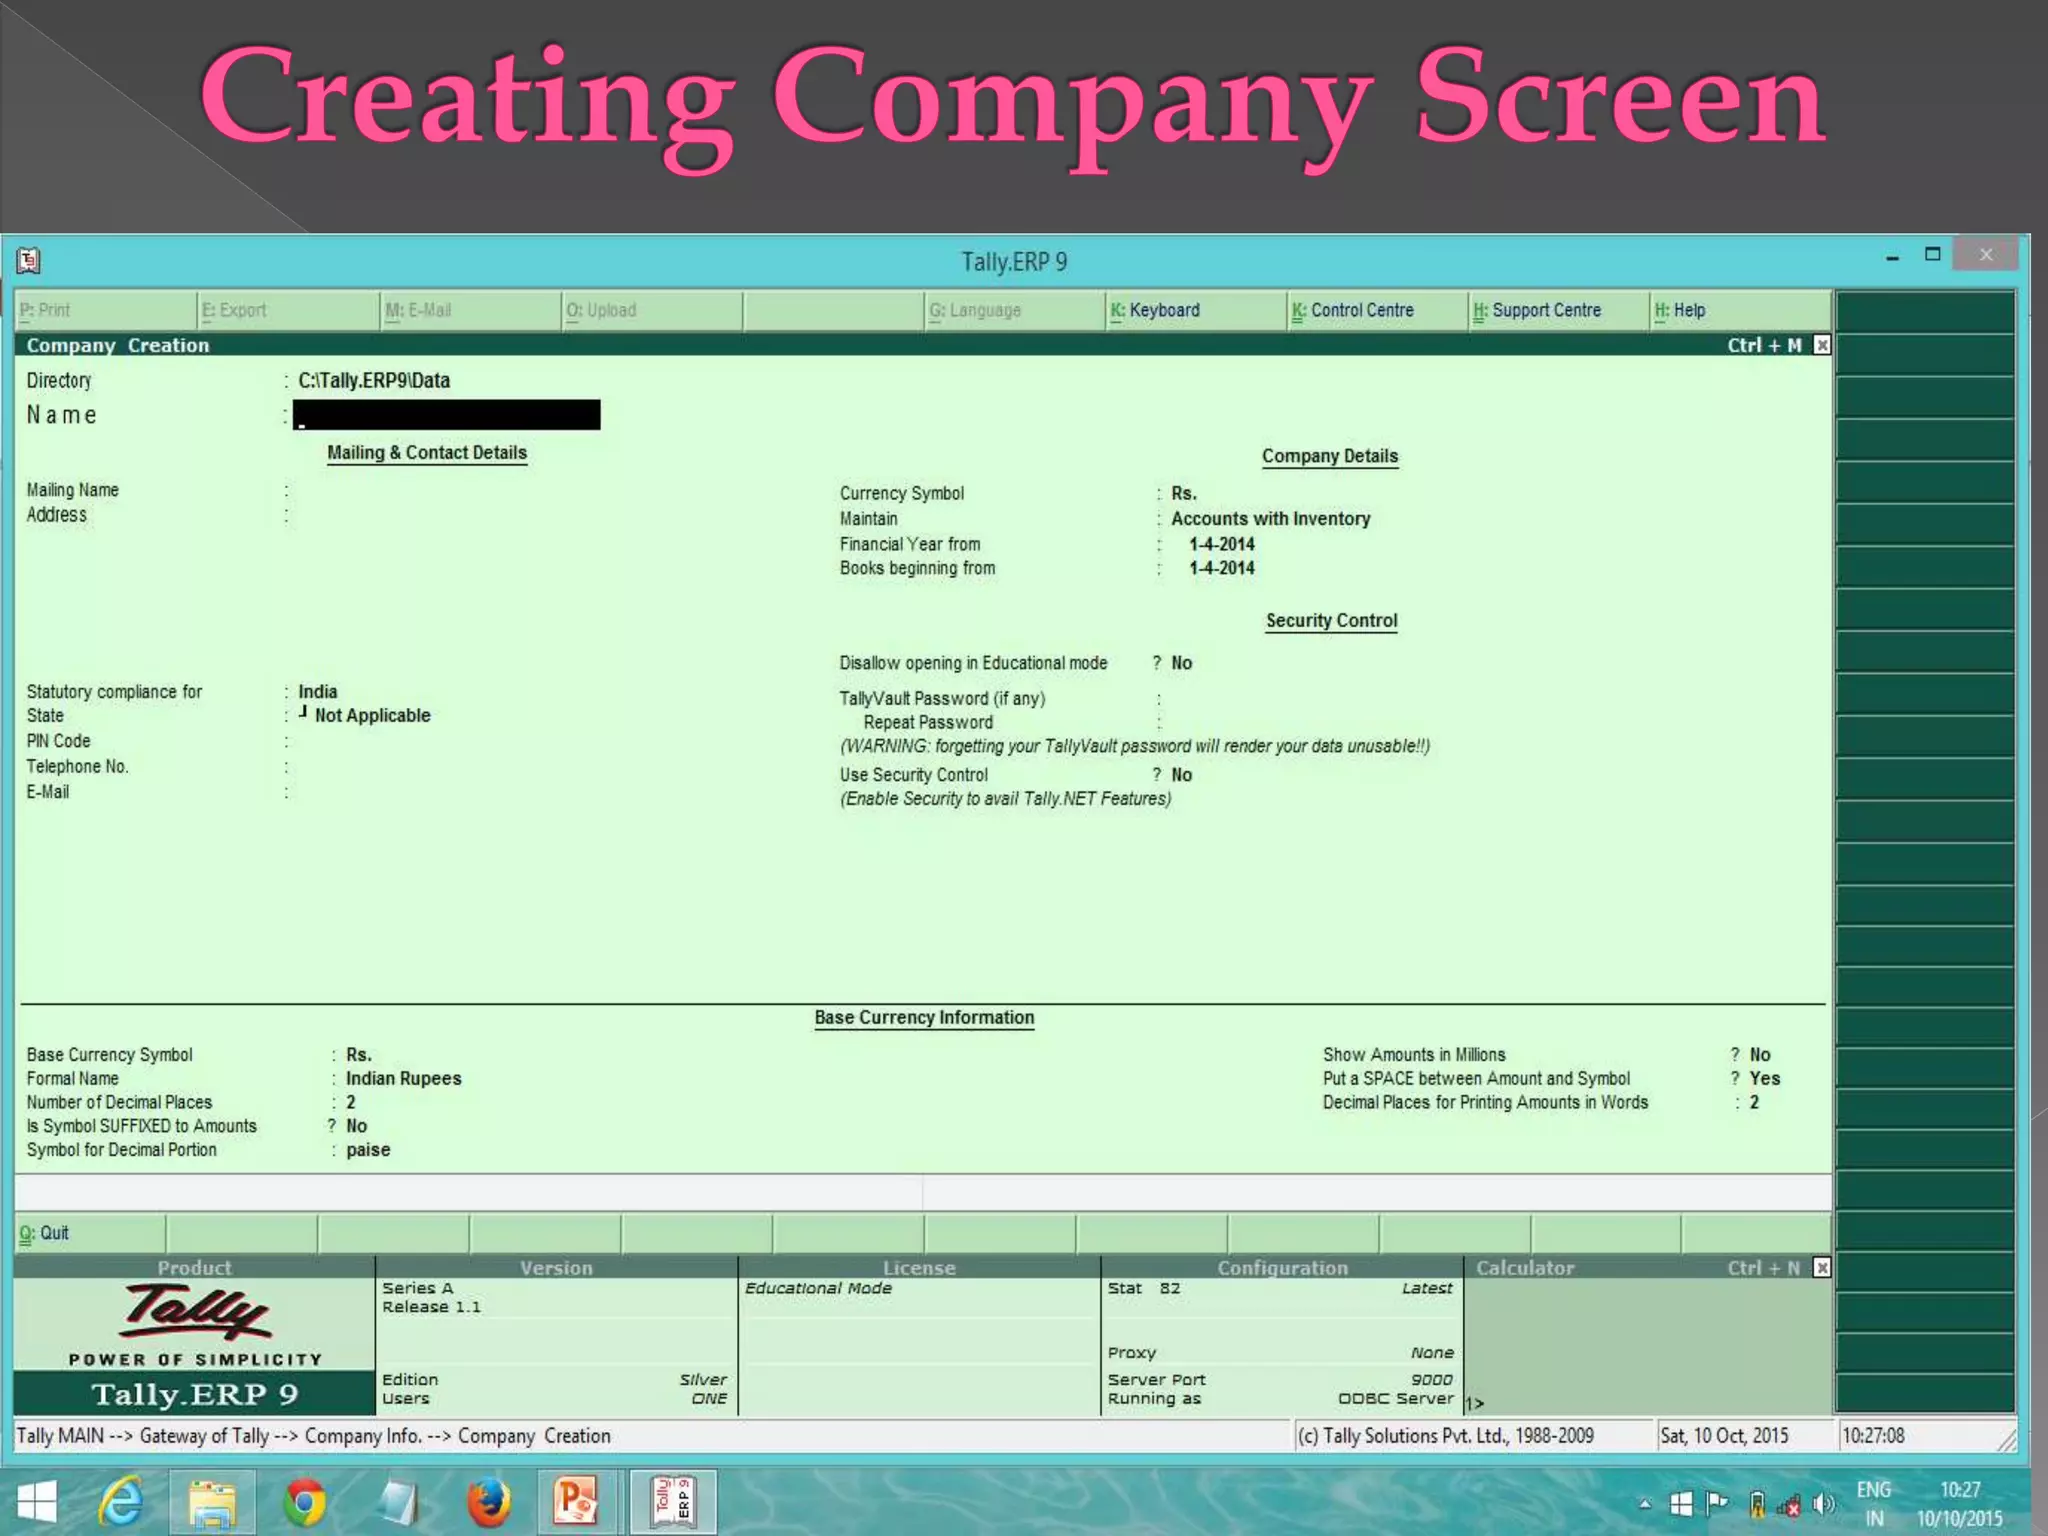Close the Company Creation panel with X
The height and width of the screenshot is (1536, 2048).
click(1822, 345)
